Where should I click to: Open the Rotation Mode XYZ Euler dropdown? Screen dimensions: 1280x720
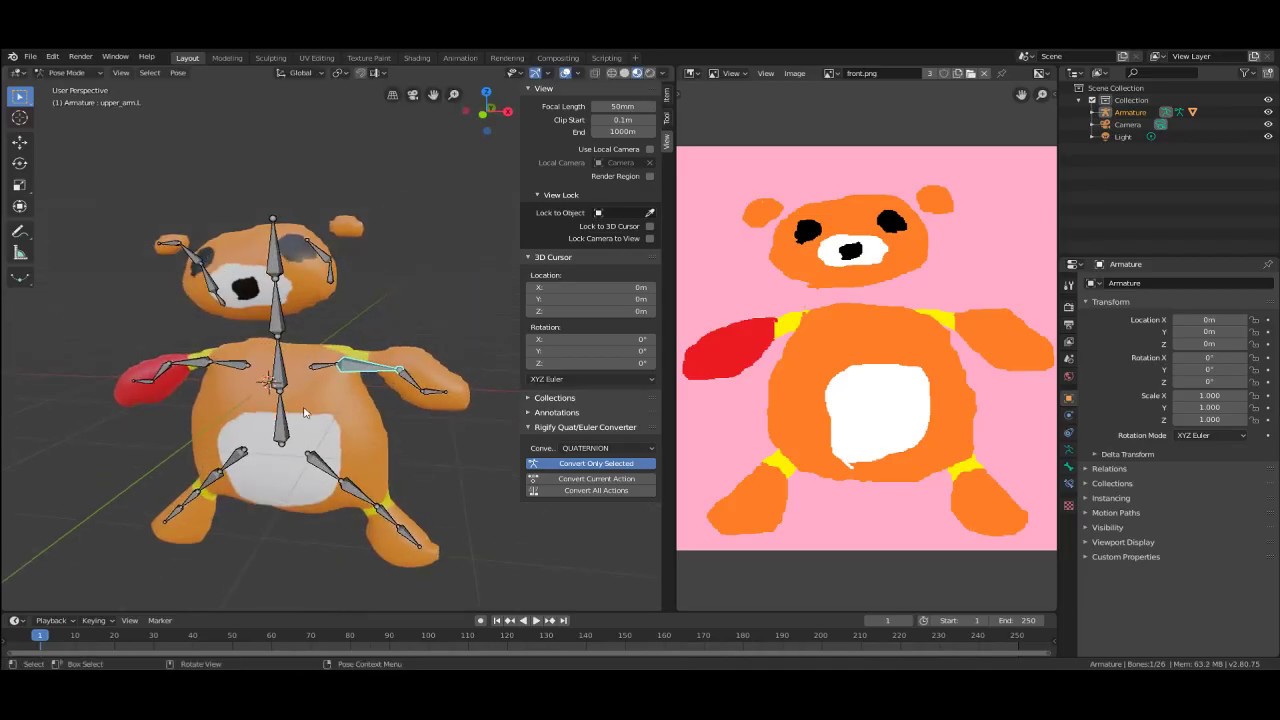point(1212,436)
